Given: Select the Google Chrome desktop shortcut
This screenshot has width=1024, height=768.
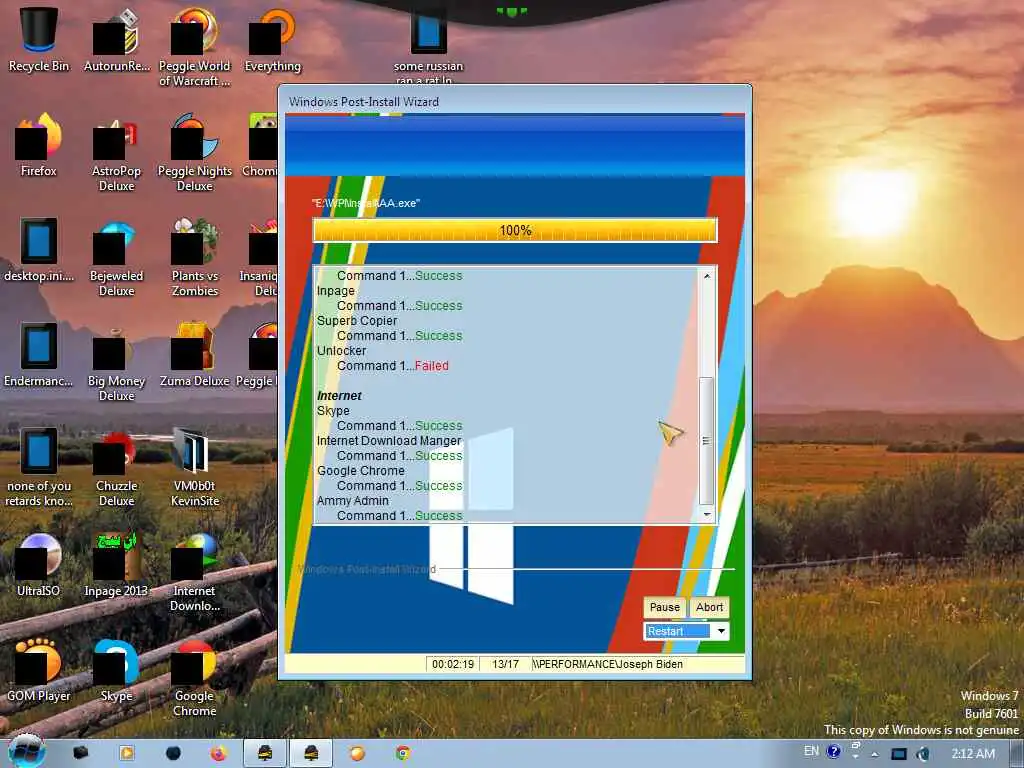Looking at the screenshot, I should point(195,677).
